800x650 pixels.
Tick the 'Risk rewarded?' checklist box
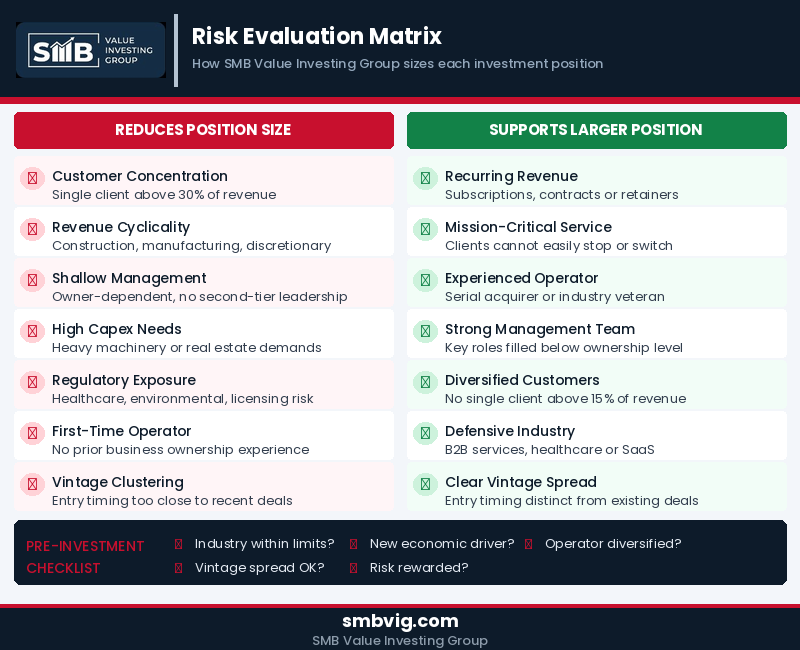[353, 568]
